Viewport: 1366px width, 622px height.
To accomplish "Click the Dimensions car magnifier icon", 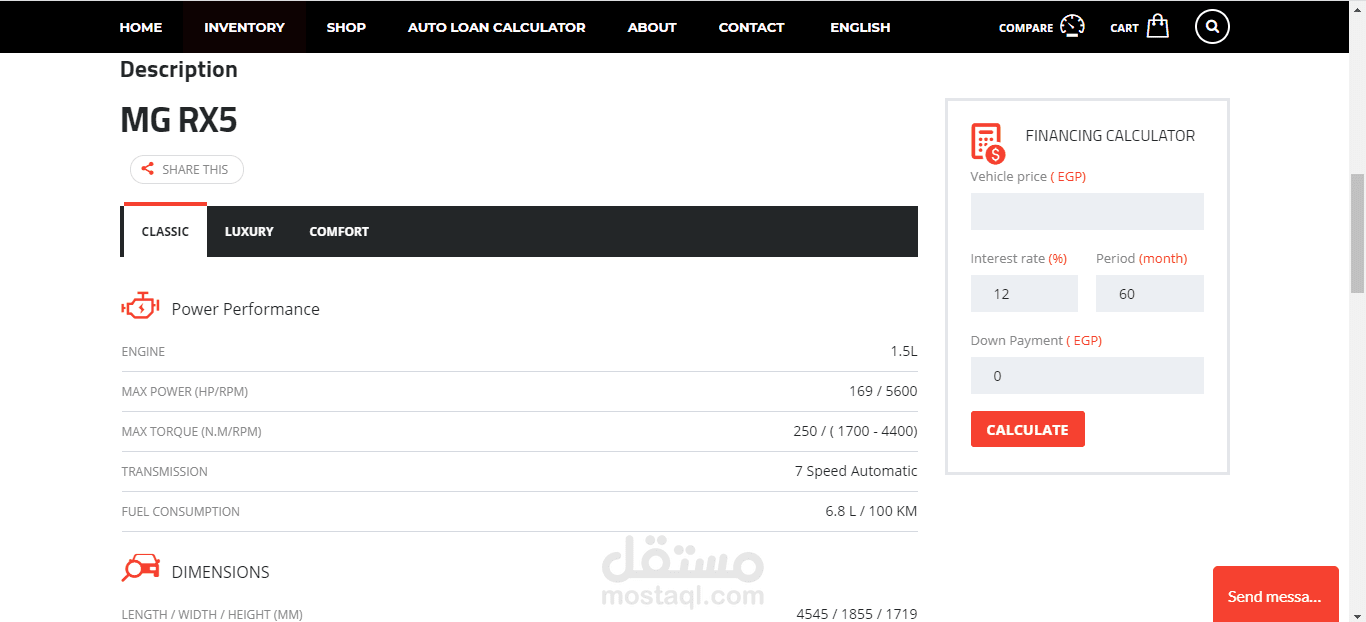I will pos(140,567).
